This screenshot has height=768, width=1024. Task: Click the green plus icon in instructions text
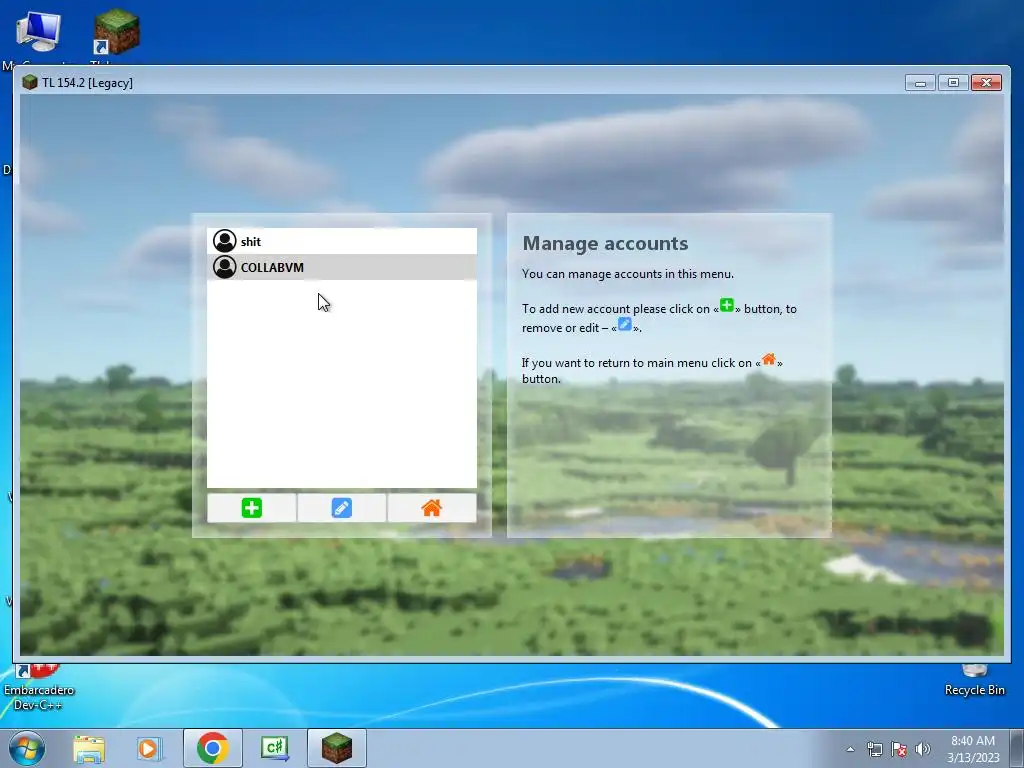coord(727,305)
